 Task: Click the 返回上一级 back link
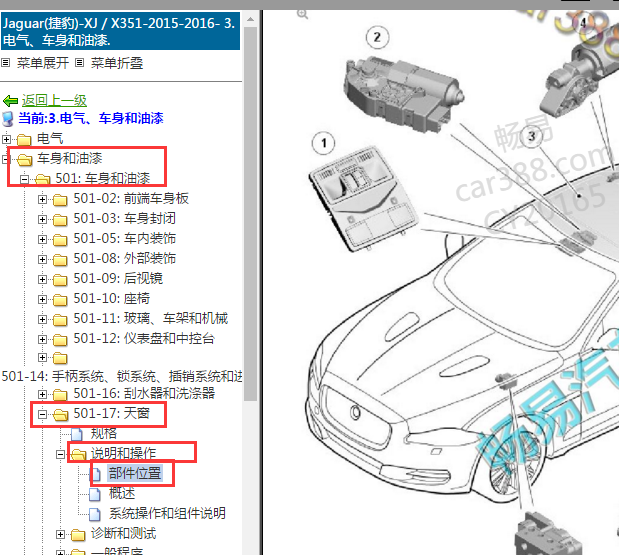click(54, 100)
